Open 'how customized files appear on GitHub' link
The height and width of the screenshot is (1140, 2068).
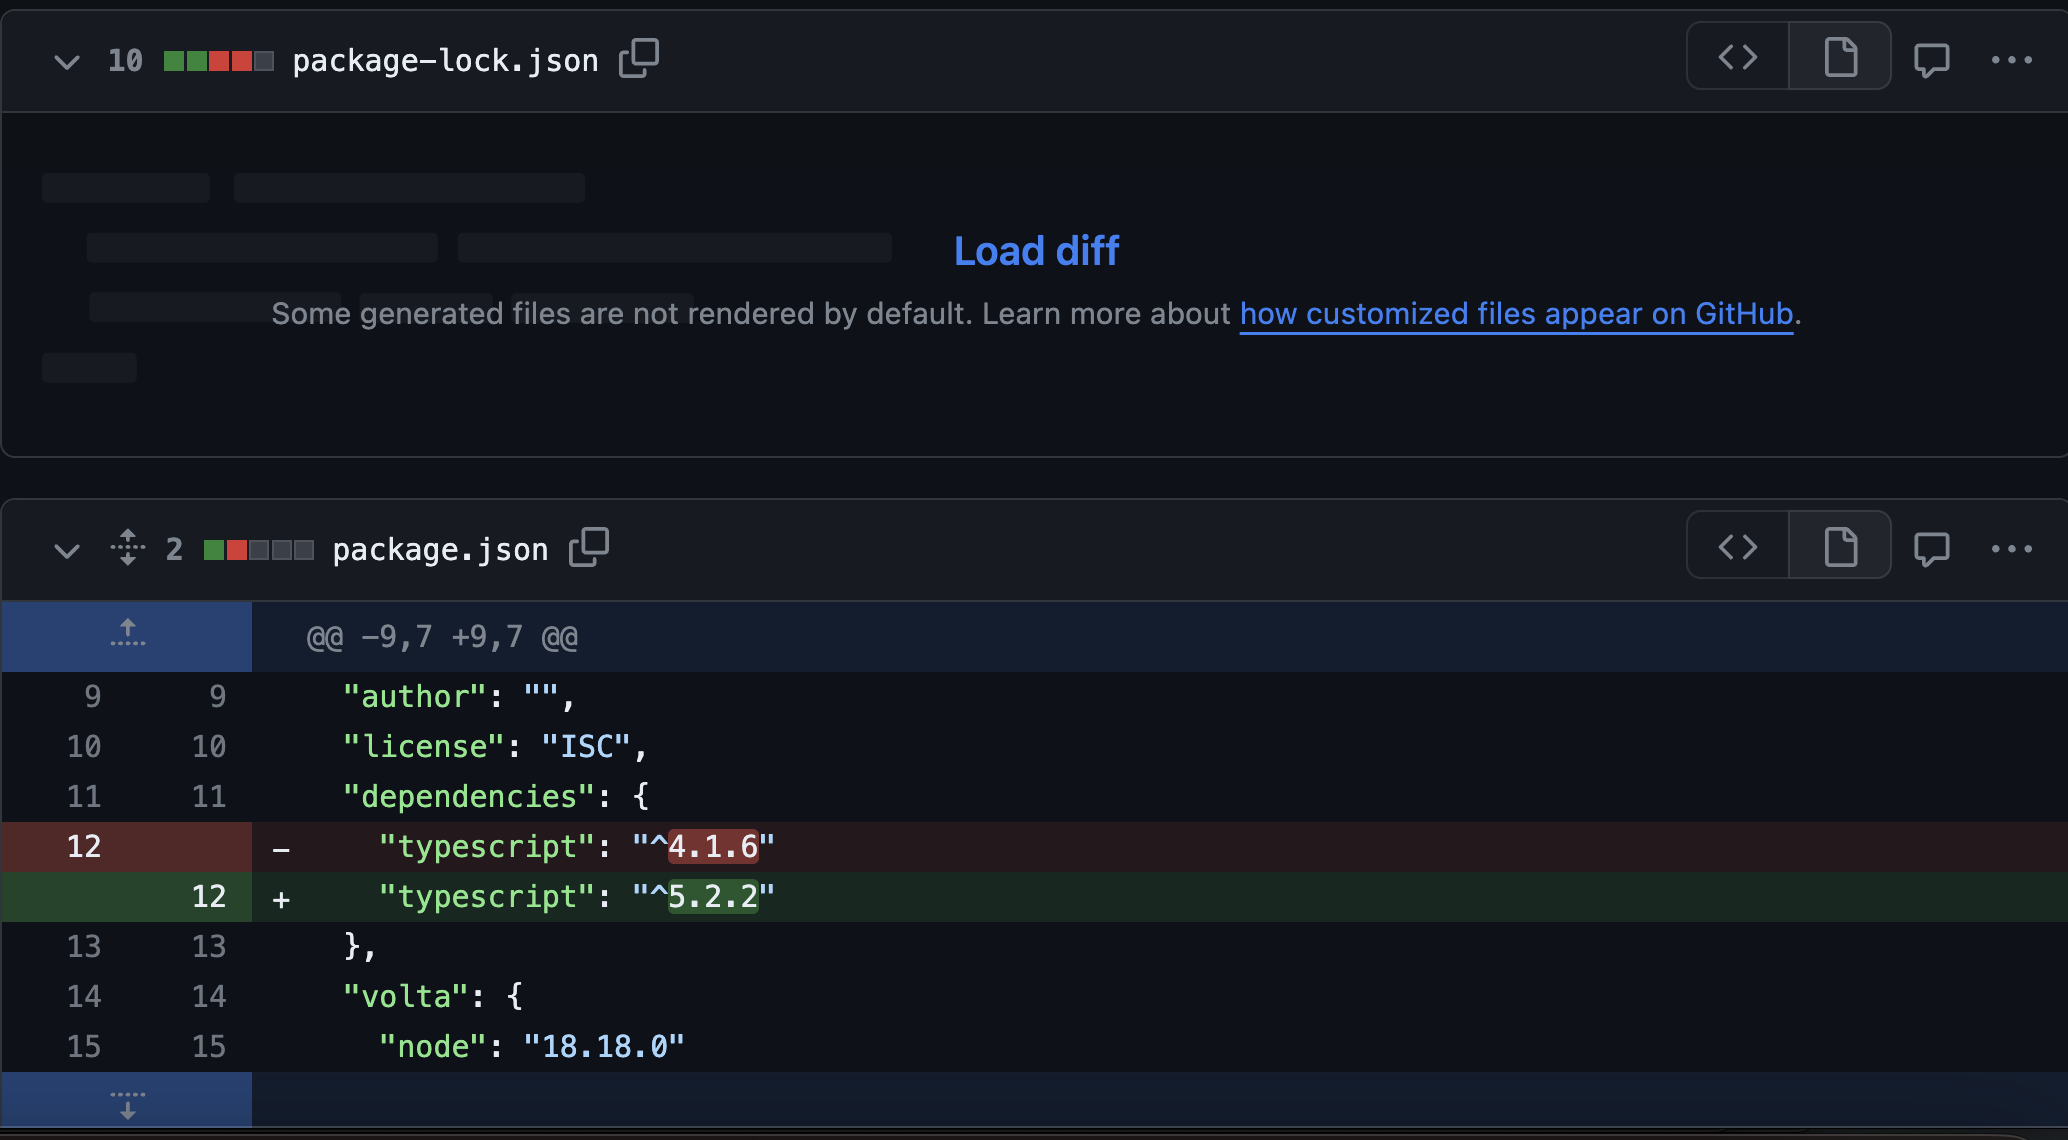tap(1516, 314)
